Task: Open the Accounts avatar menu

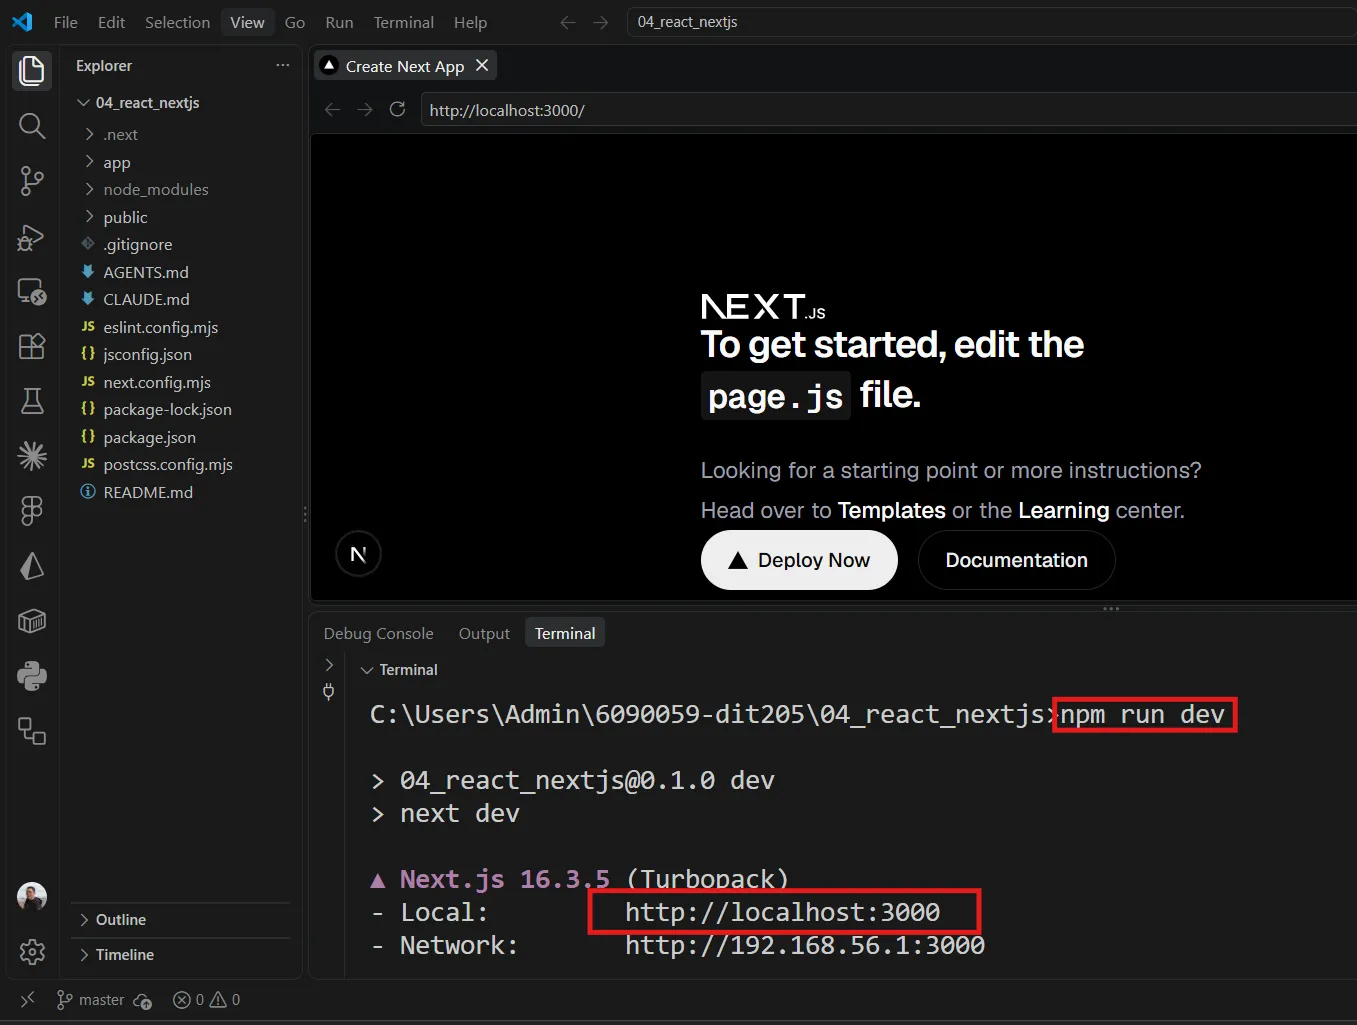Action: [x=32, y=896]
